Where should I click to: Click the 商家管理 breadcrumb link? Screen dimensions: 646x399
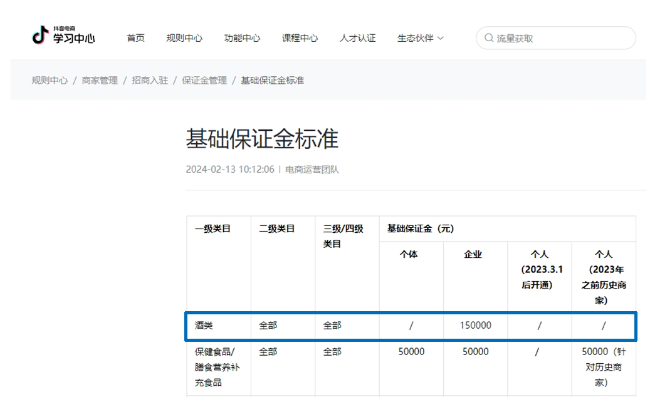pos(100,80)
